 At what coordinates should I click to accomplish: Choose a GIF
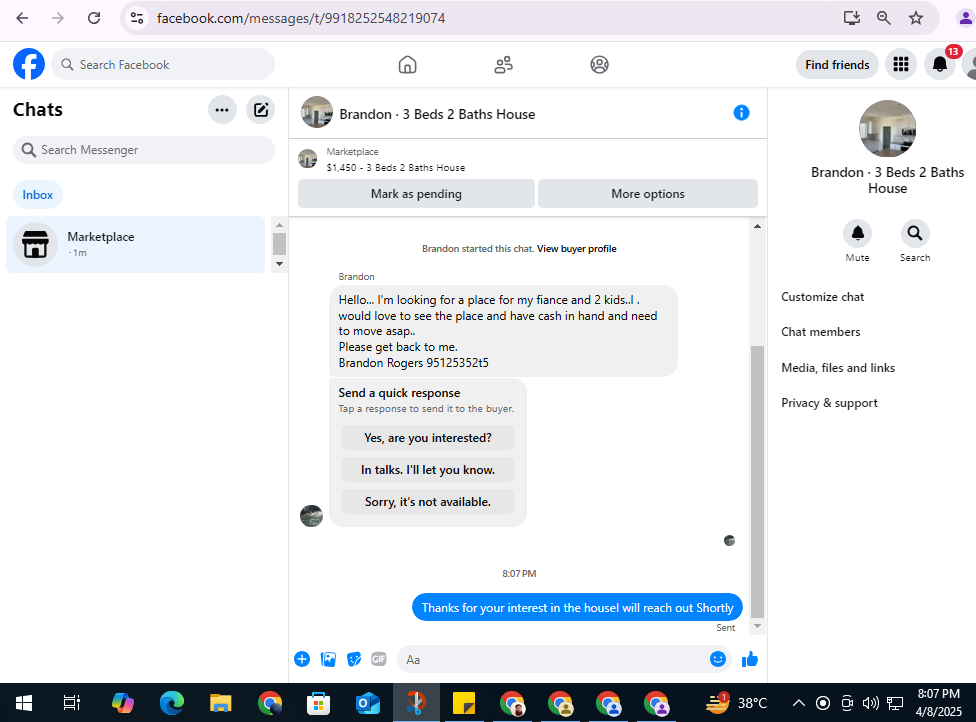[x=378, y=659]
